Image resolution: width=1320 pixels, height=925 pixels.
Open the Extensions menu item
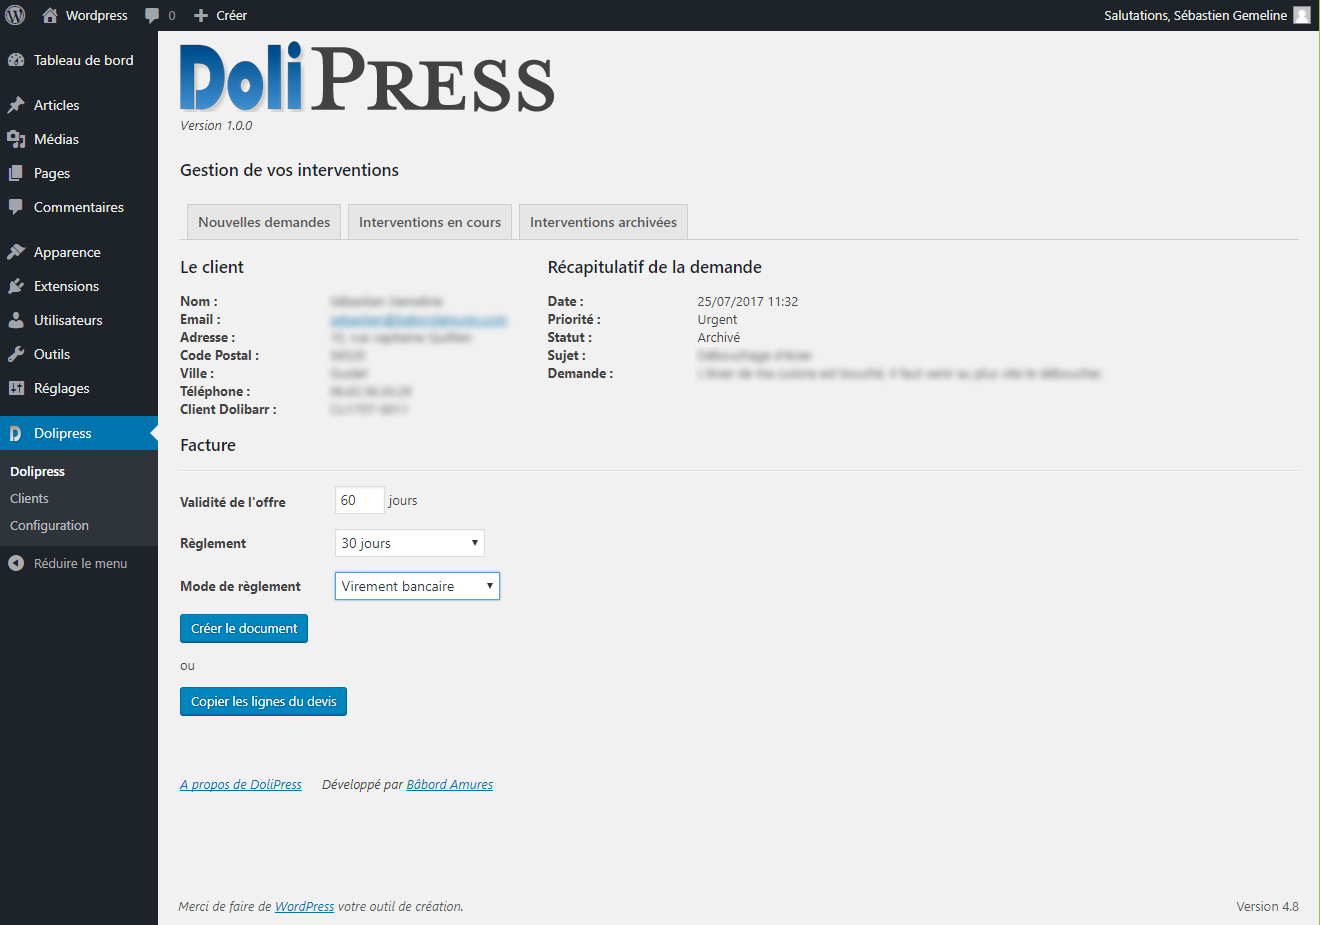click(x=79, y=286)
